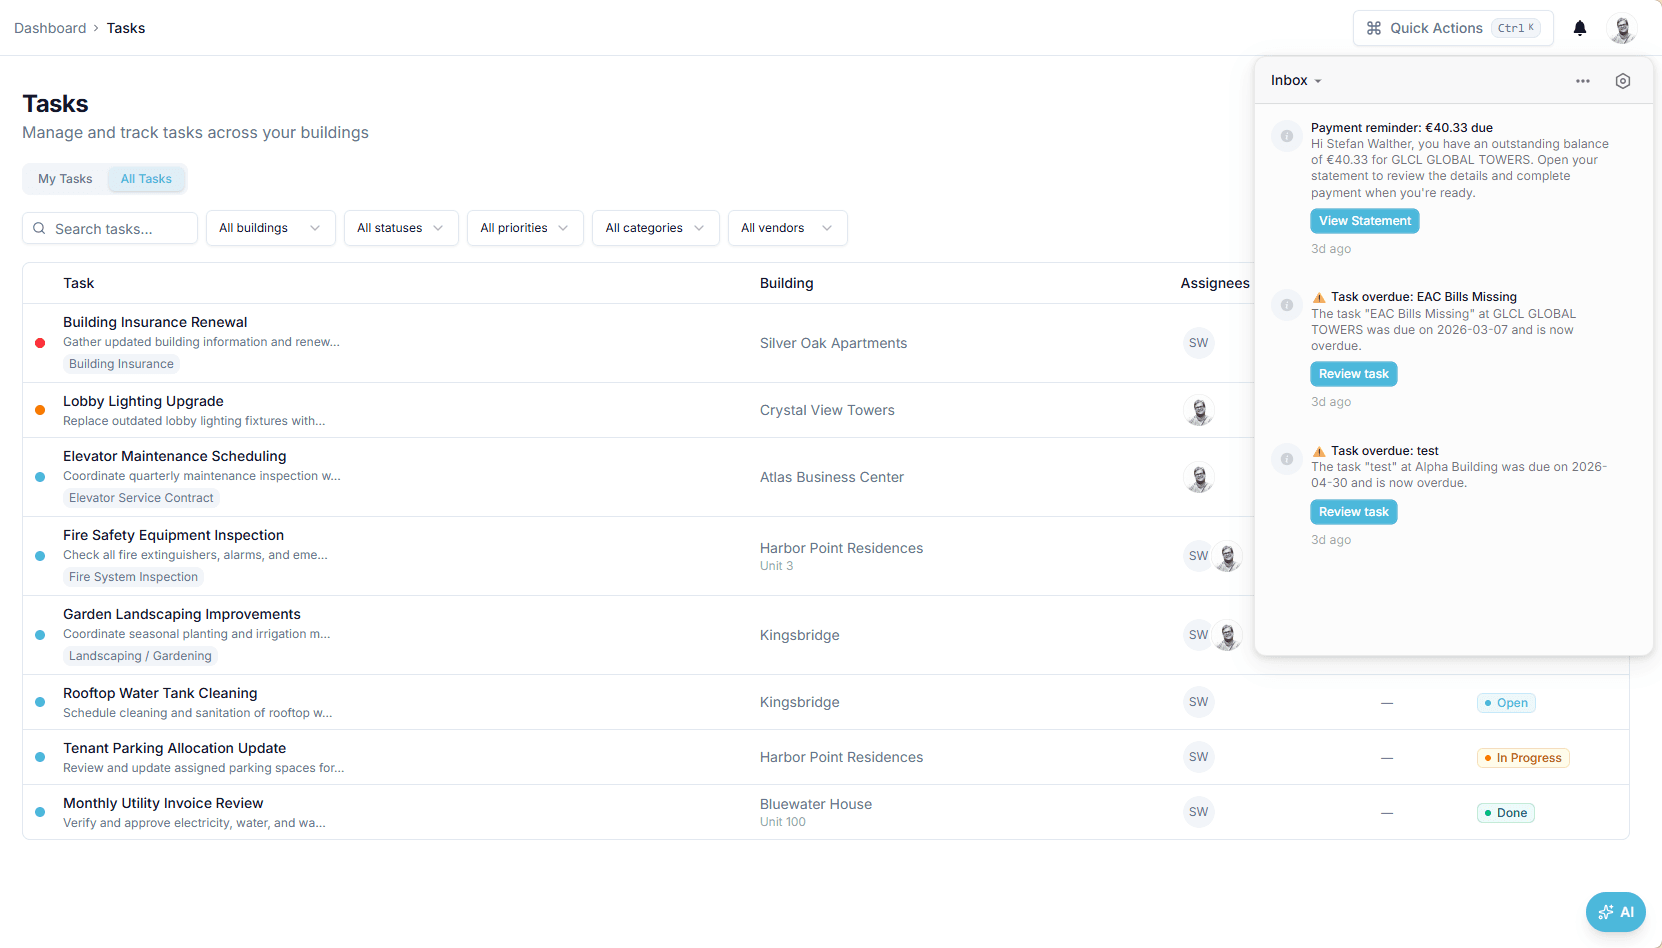Click the Done status badge
The image size is (1662, 948).
1506,813
